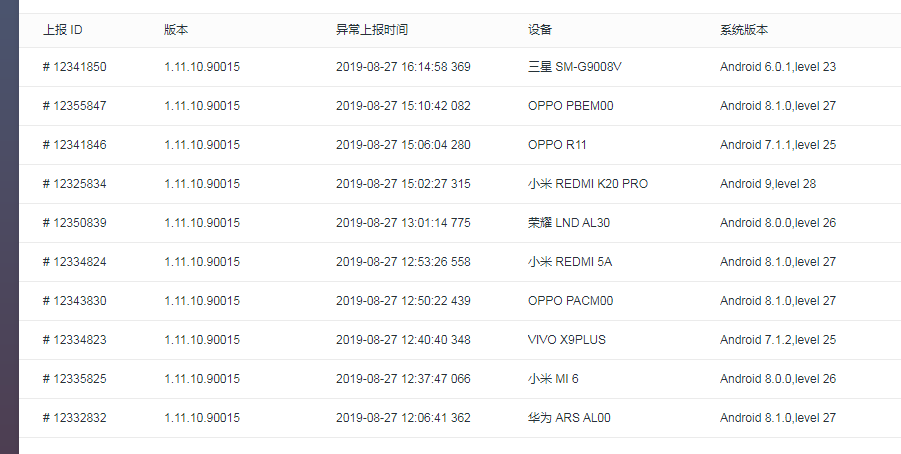Open version link for report 12341850
The image size is (901, 454).
[202, 67]
